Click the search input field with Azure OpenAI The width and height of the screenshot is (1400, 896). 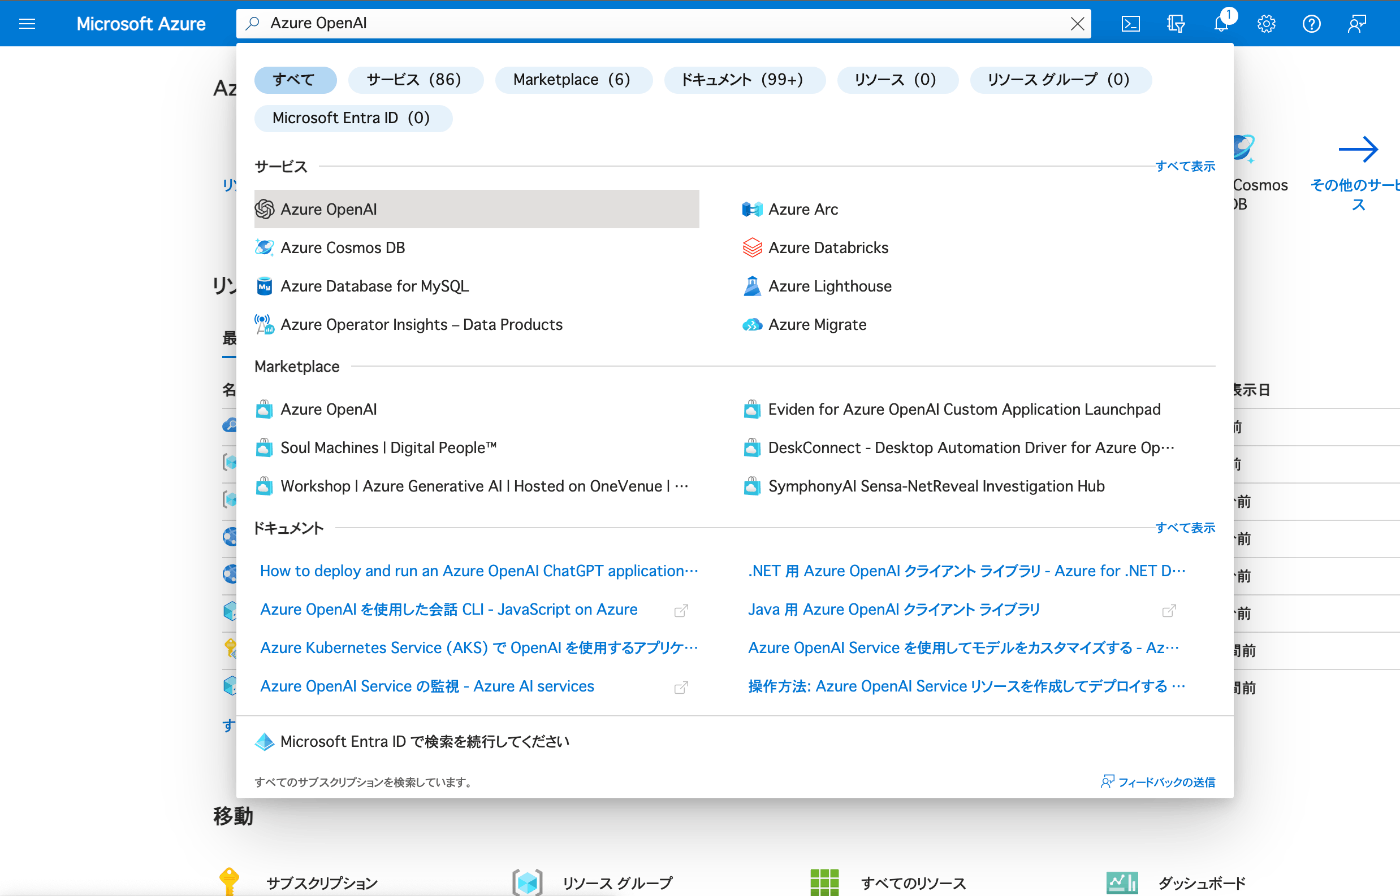664,24
